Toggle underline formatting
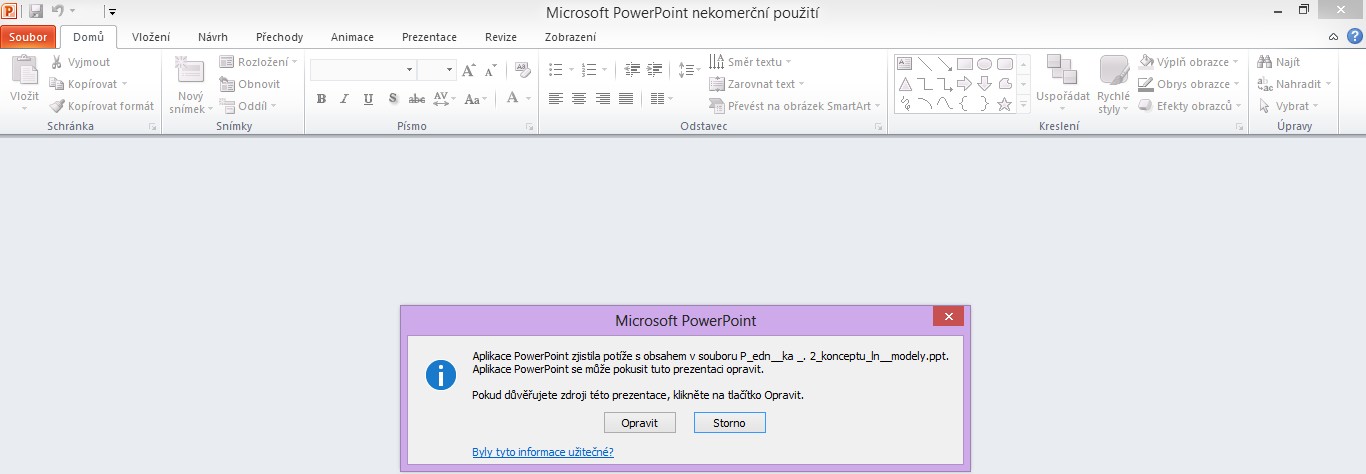This screenshot has height=474, width=1366. (368, 98)
